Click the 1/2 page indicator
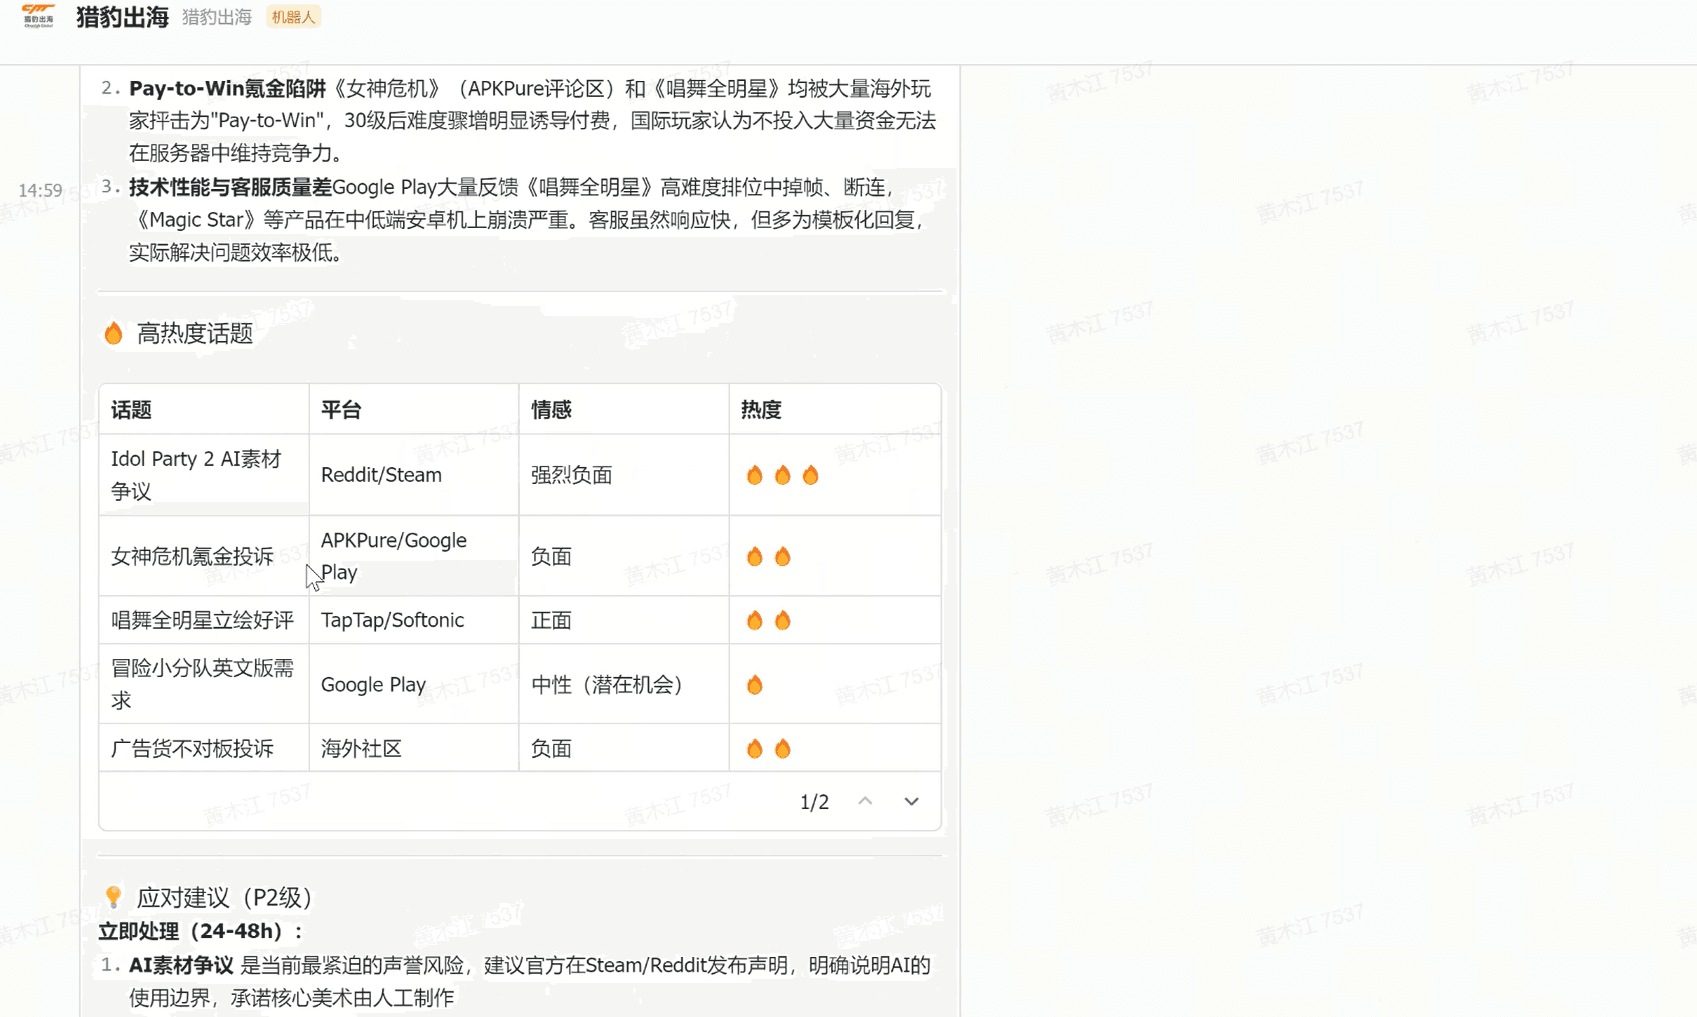1697x1017 pixels. (814, 802)
